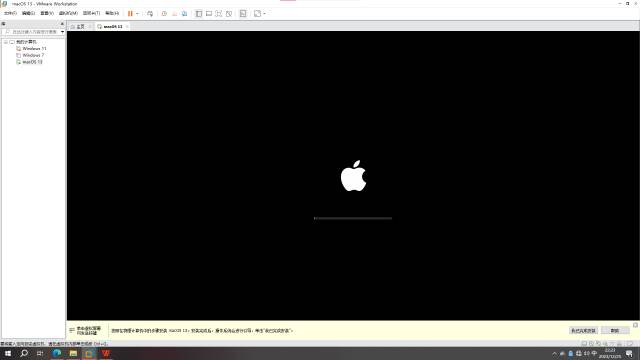The image size is (640, 360).
Task: Click the 我已完成安装 button
Action: pos(583,331)
